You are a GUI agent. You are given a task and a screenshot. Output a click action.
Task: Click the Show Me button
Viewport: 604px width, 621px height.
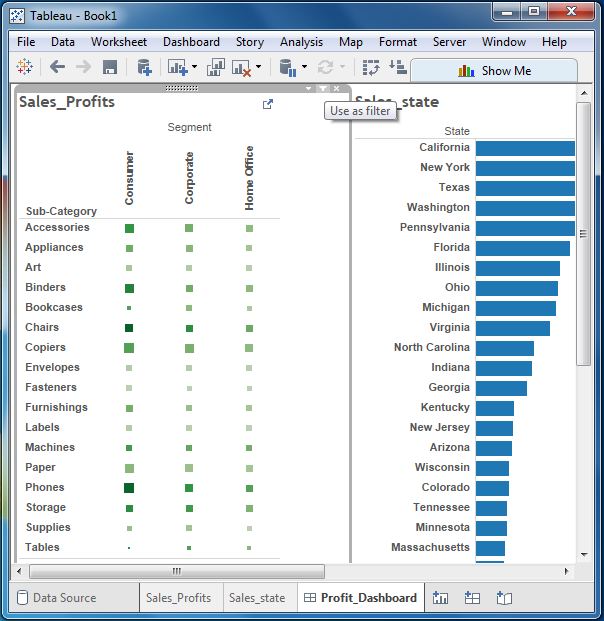point(494,71)
